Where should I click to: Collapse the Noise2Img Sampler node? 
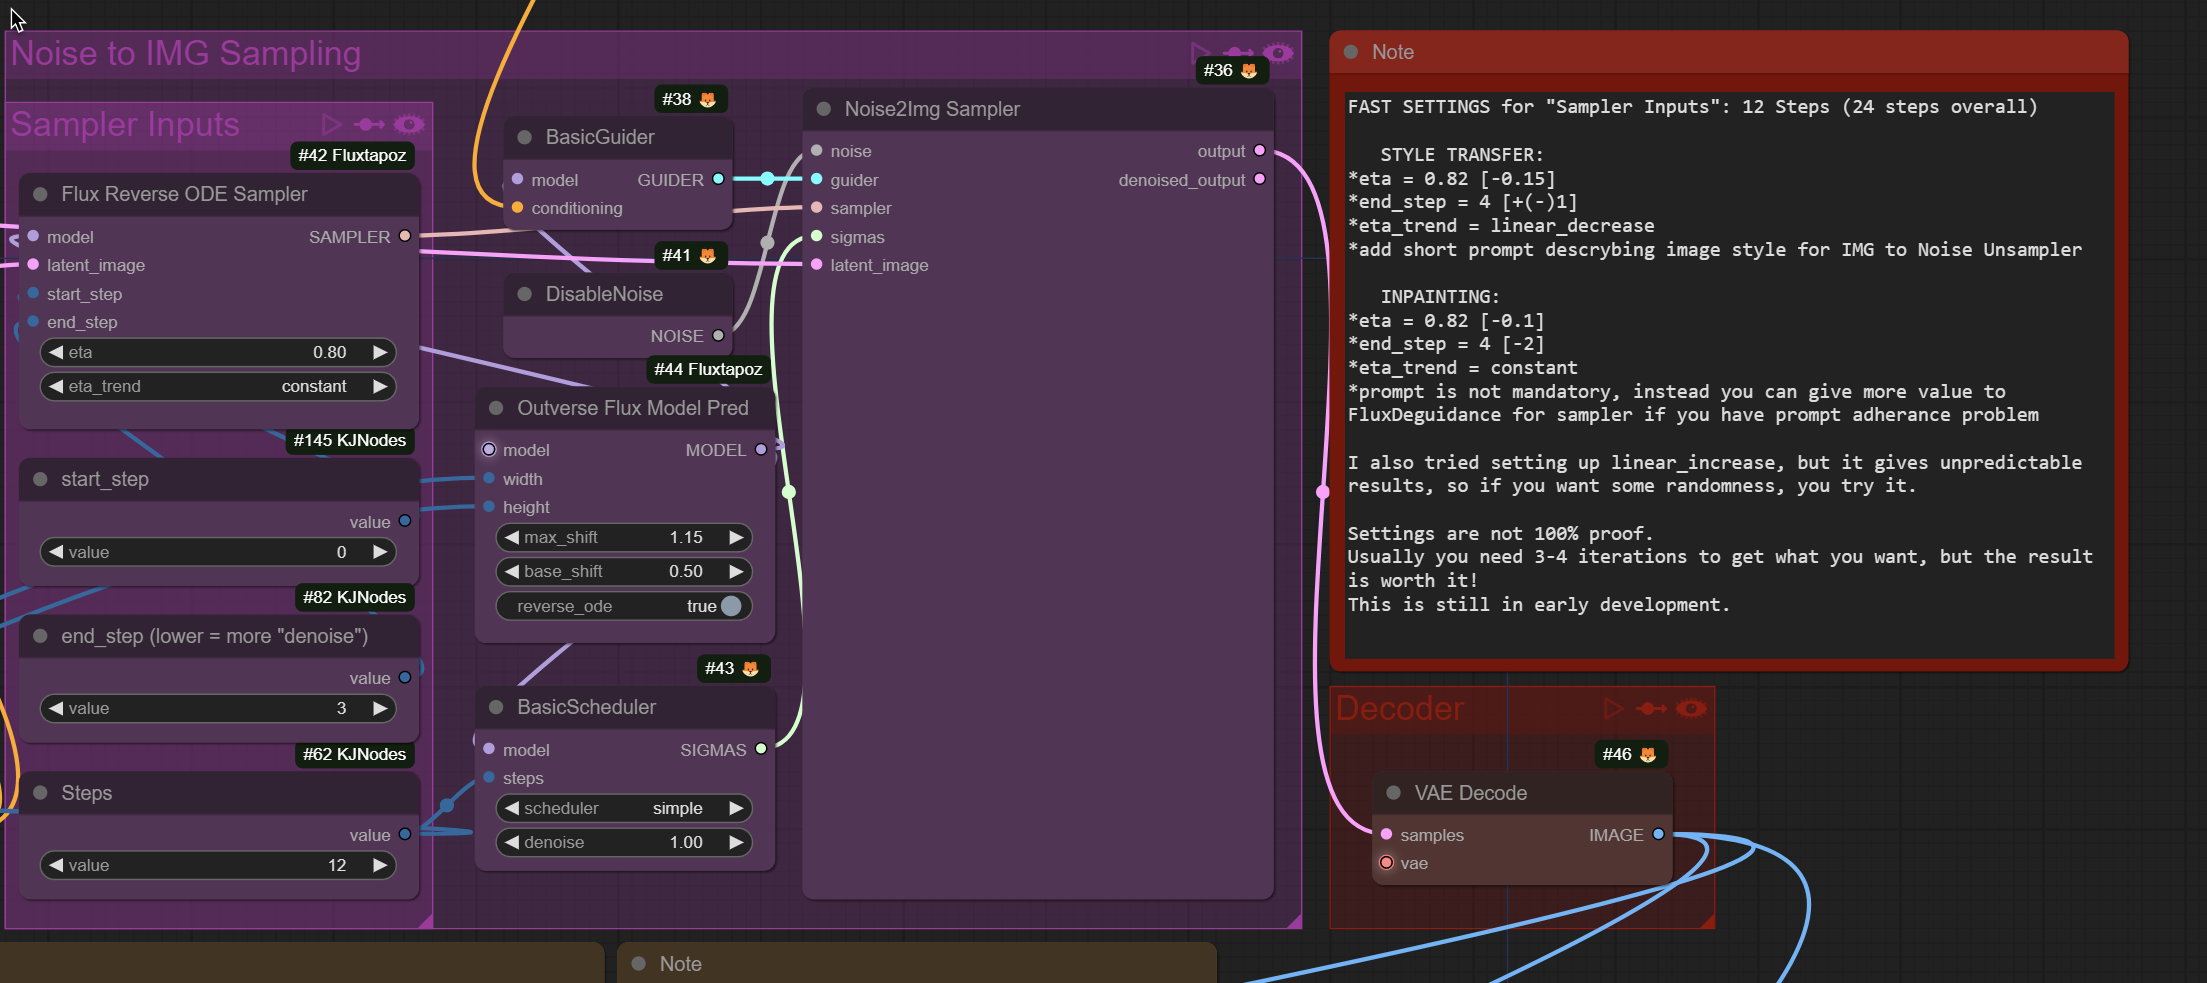[824, 109]
